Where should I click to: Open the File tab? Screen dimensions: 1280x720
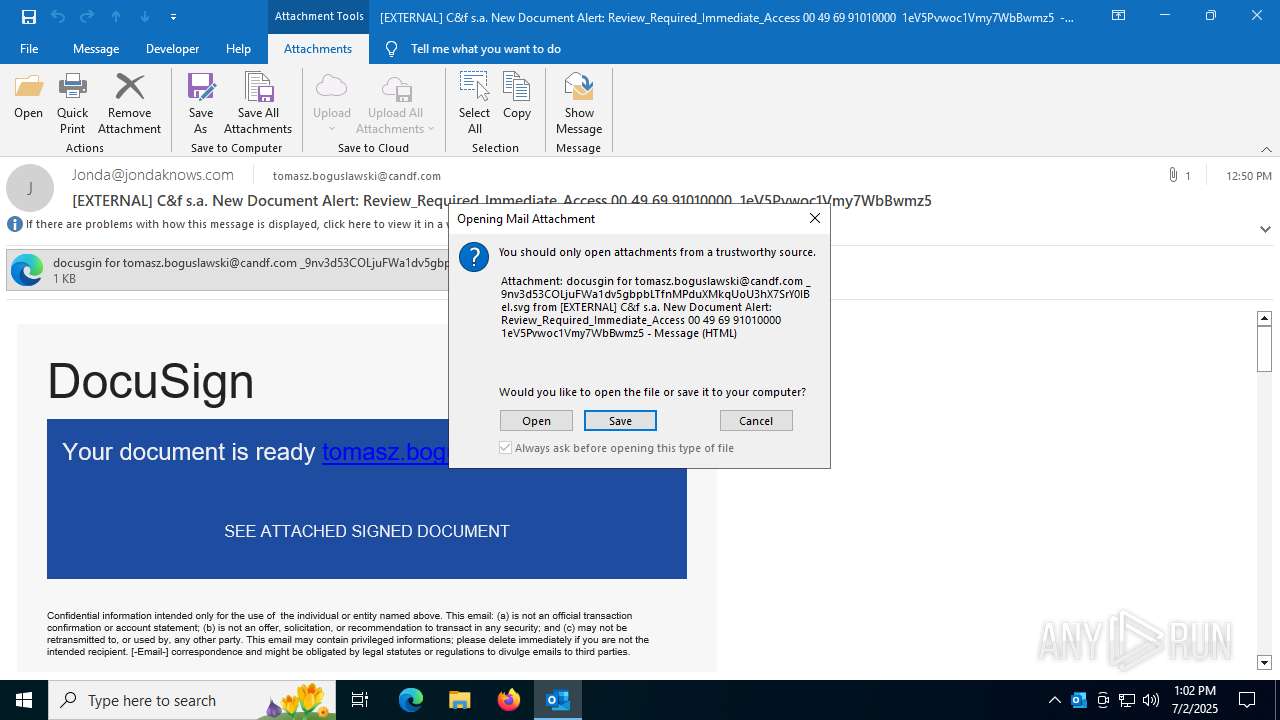point(29,49)
